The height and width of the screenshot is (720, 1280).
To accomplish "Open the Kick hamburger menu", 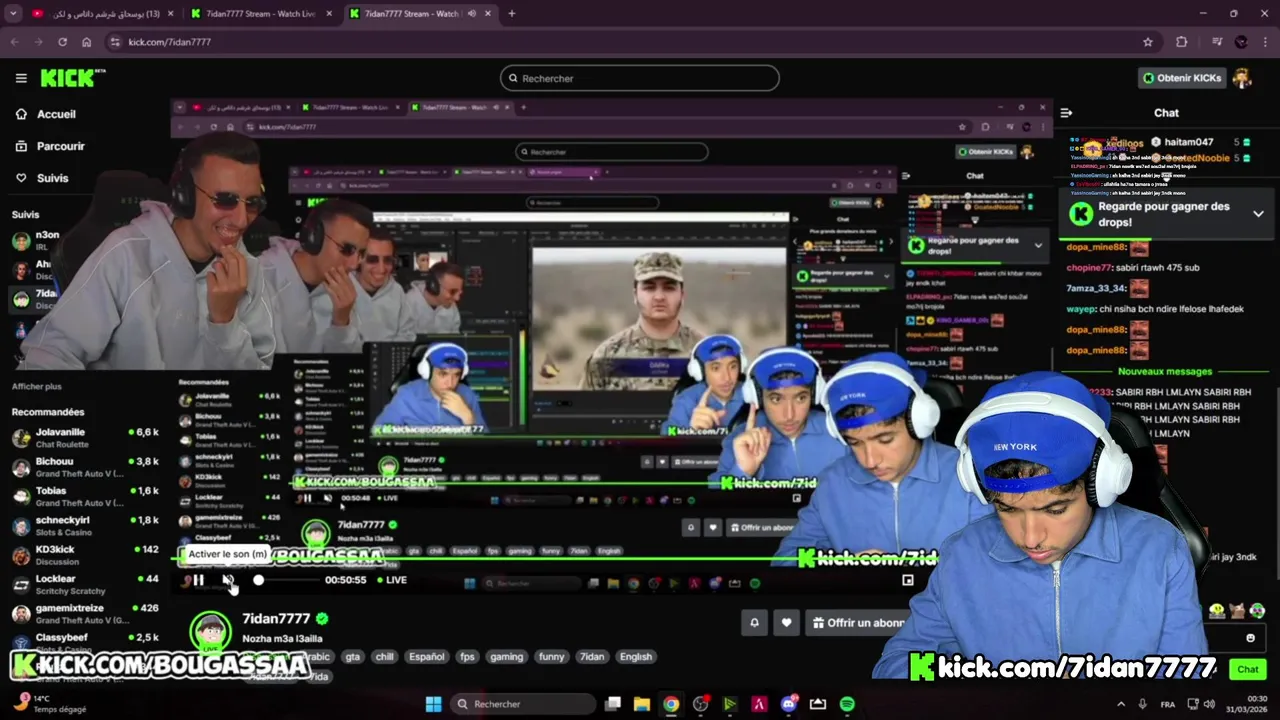I will pos(21,78).
